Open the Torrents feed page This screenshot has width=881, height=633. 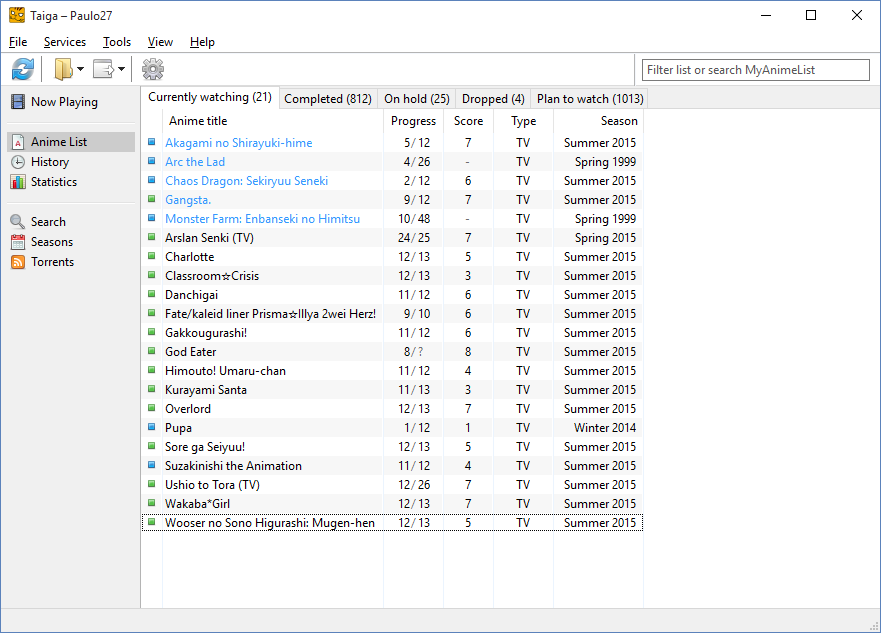pyautogui.click(x=52, y=262)
